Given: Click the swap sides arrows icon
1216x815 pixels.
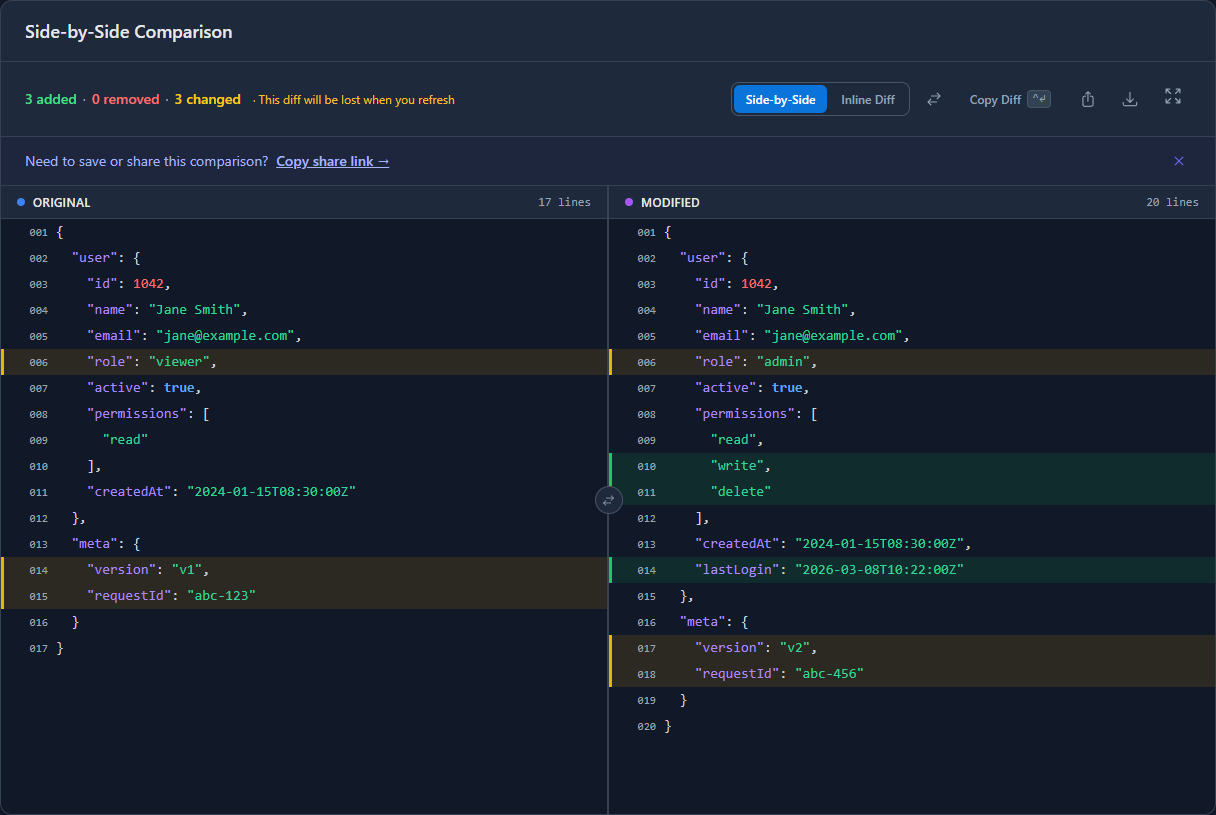Looking at the screenshot, I should (932, 99).
